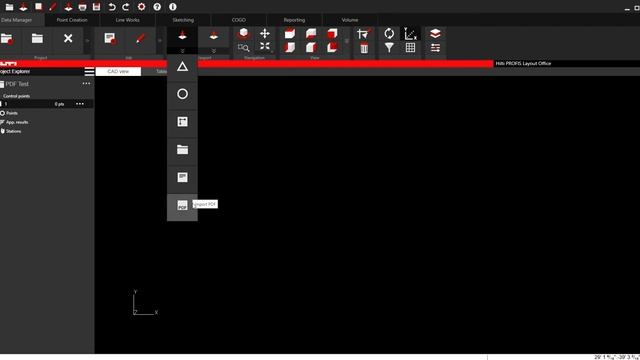
Task: Click the Edit Job red pencil ribbon icon
Action: tap(140, 39)
